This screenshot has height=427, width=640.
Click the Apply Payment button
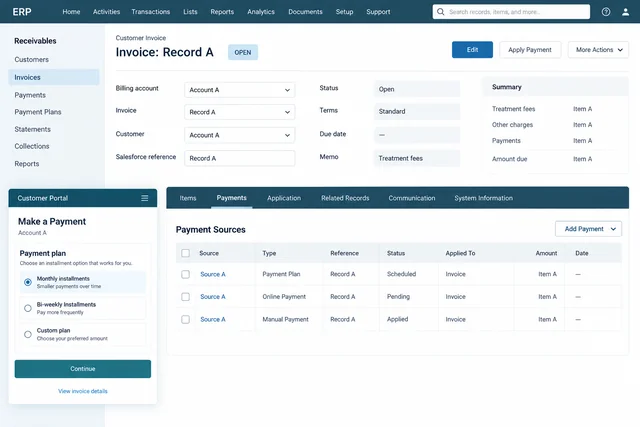tap(530, 50)
